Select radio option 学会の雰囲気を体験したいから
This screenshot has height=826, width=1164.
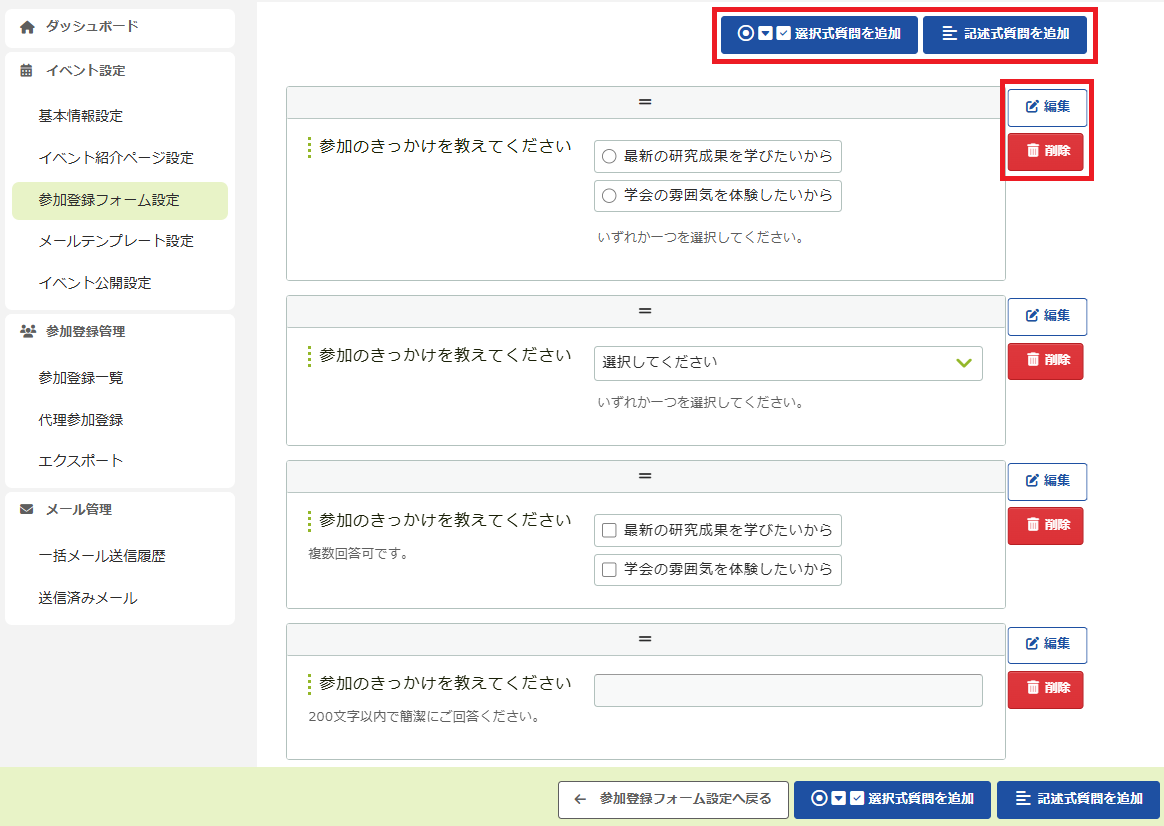pyautogui.click(x=609, y=197)
